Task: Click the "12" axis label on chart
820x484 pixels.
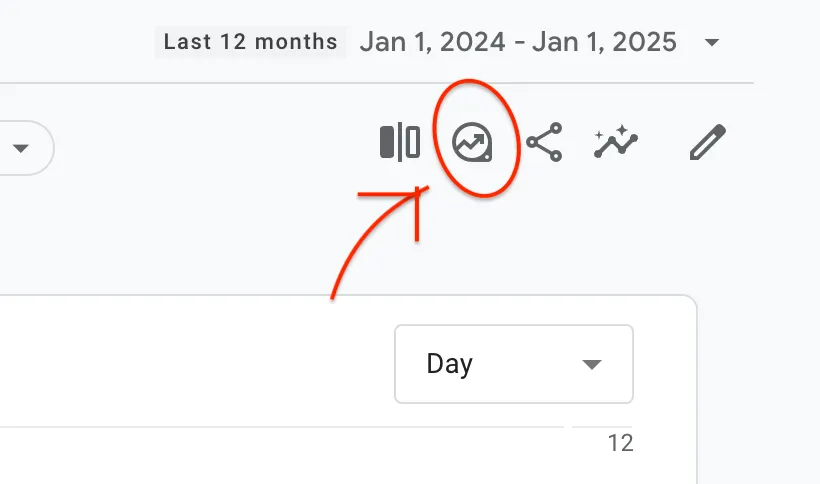Action: 621,443
